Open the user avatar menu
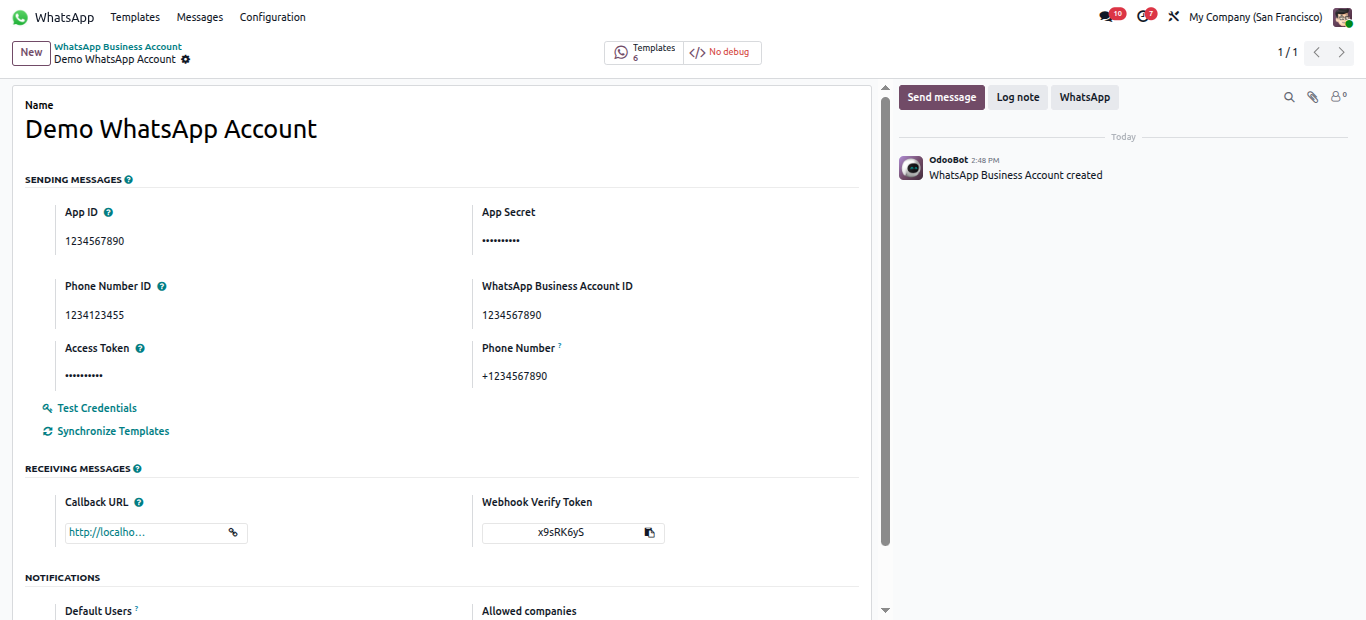Image resolution: width=1366 pixels, height=620 pixels. coord(1342,17)
